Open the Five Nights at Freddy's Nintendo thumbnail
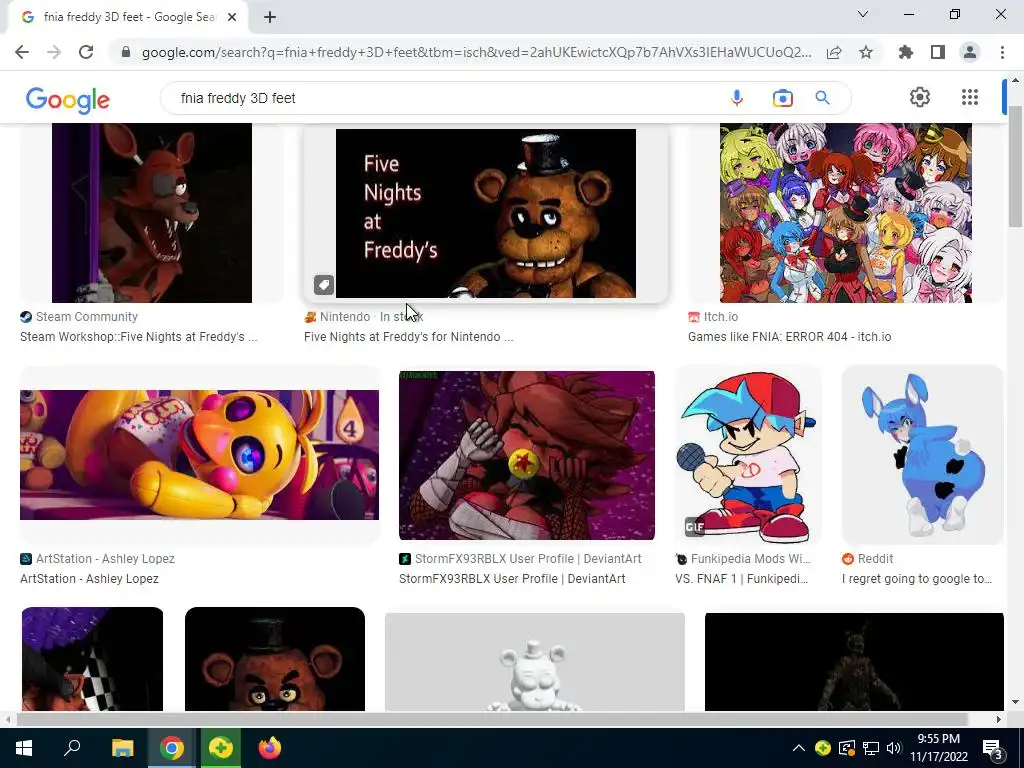Image resolution: width=1024 pixels, height=768 pixels. pos(486,213)
